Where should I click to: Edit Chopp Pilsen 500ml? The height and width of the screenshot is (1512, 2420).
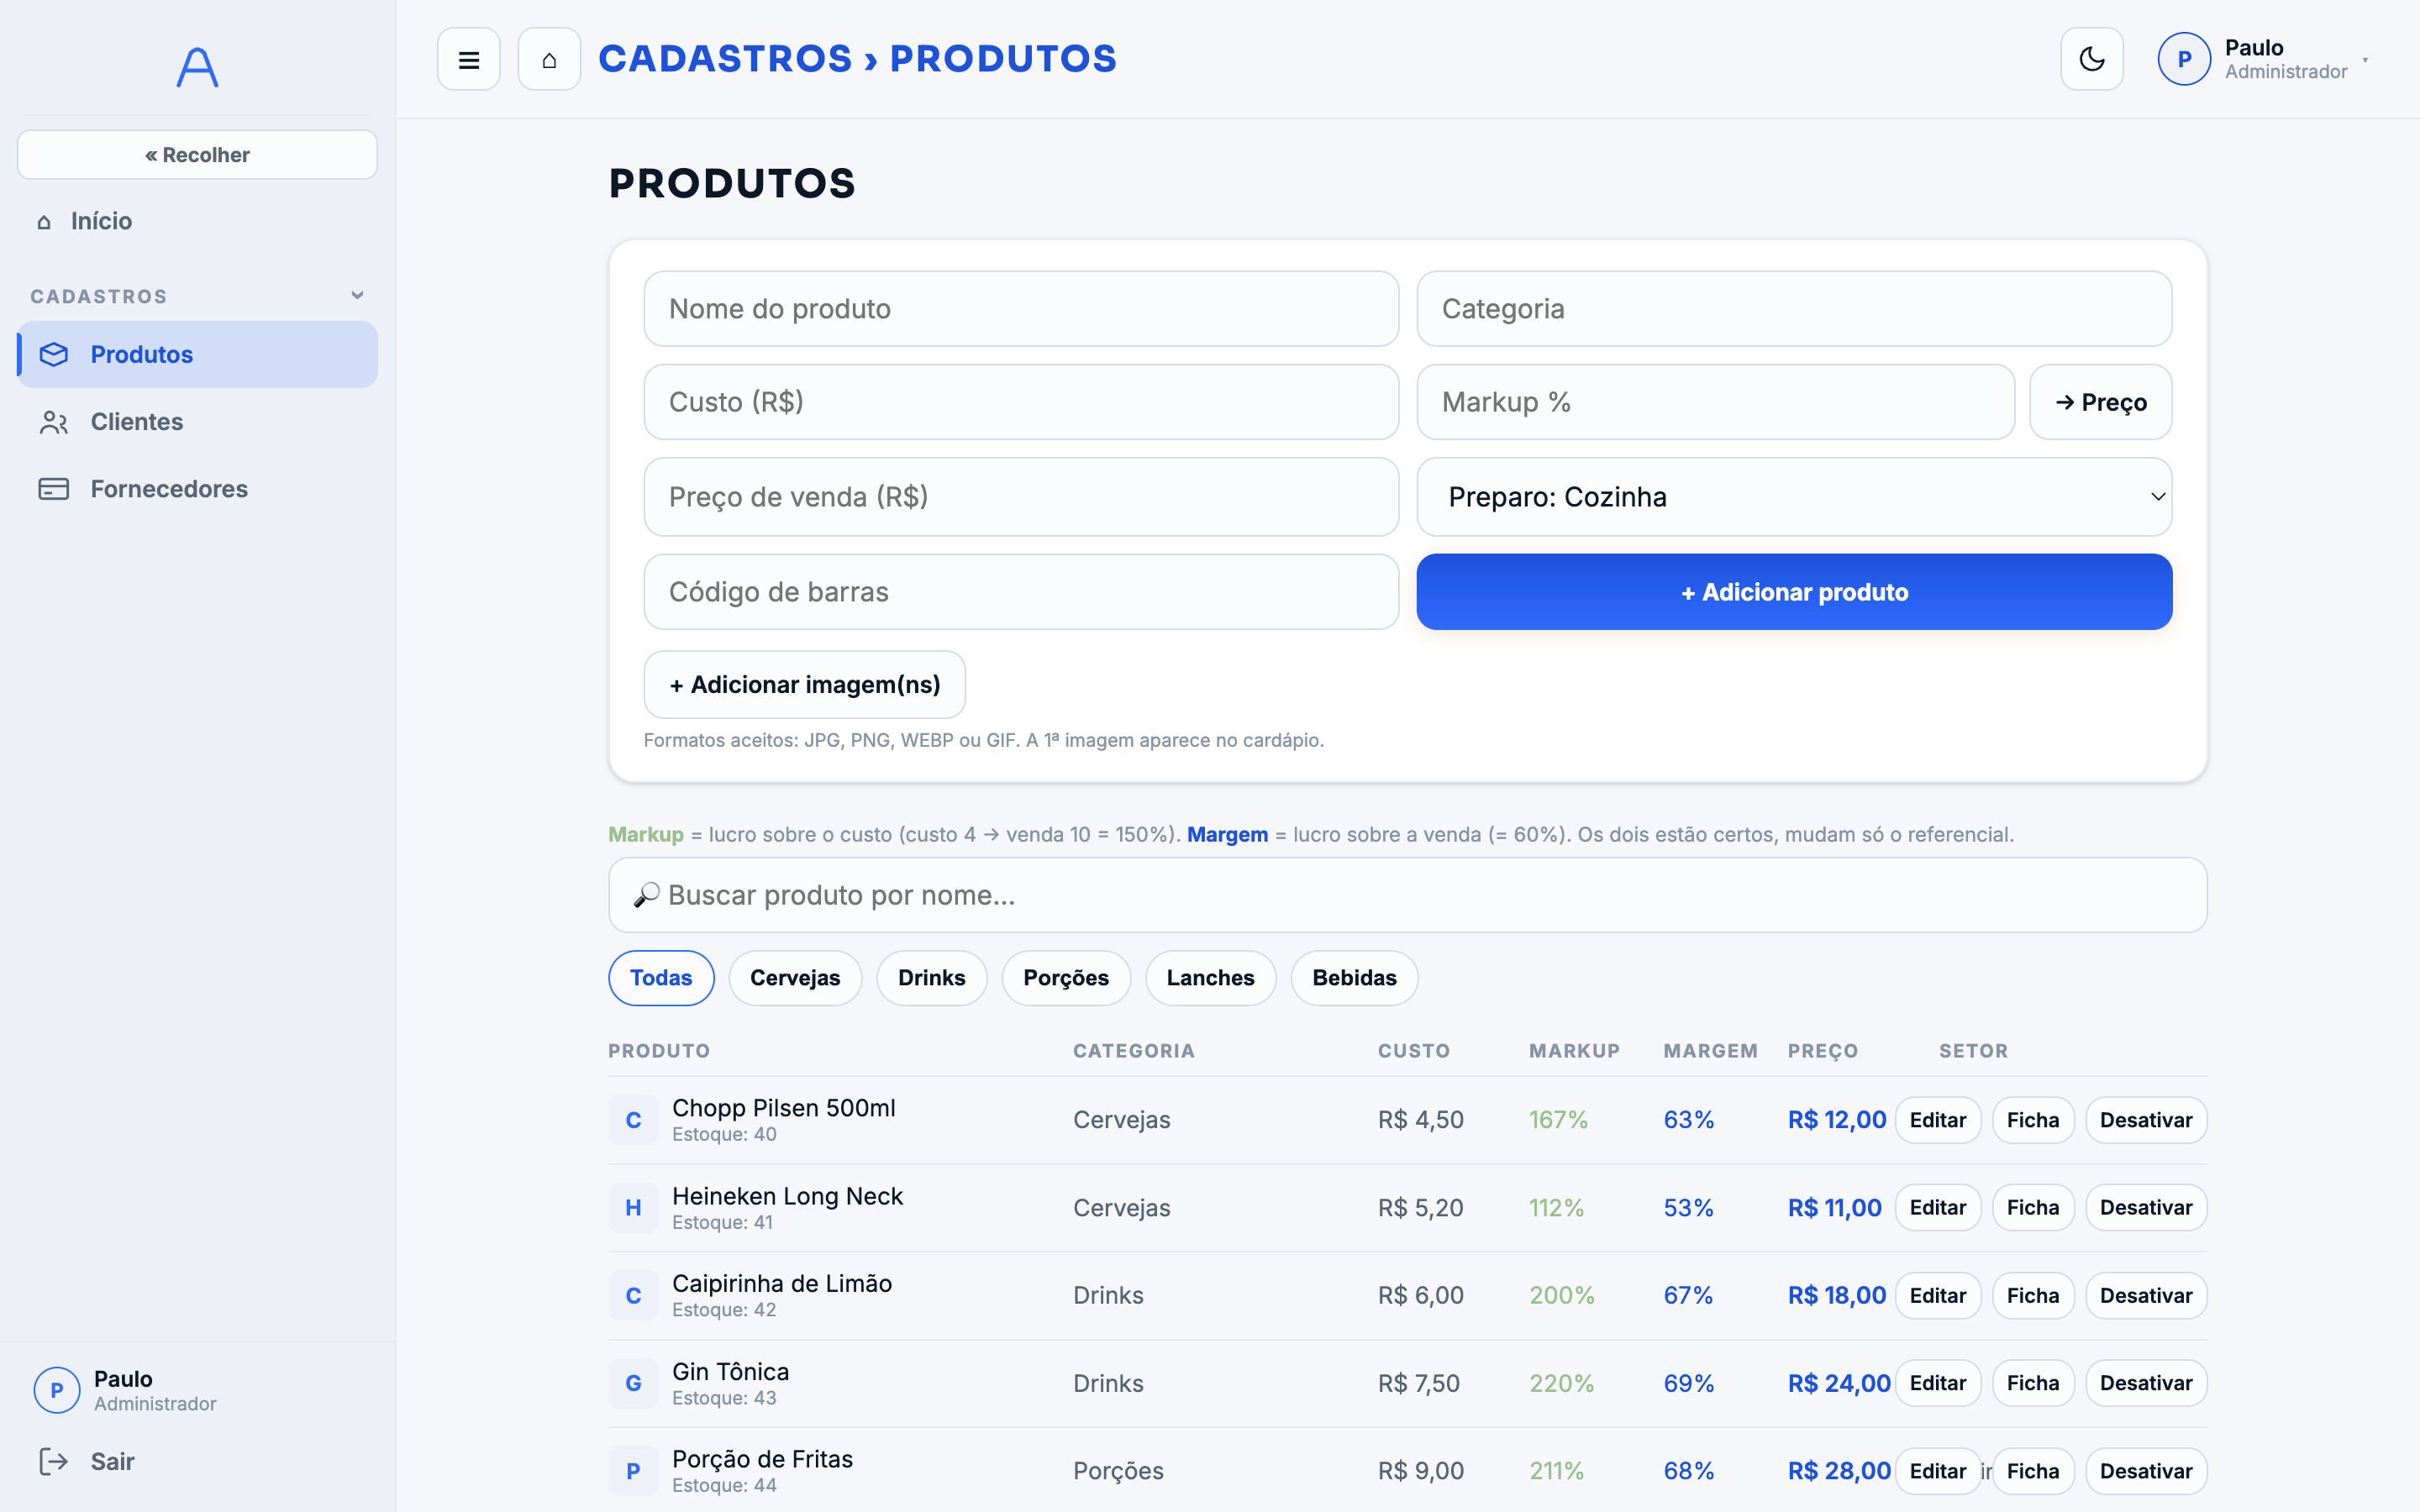coord(1937,1120)
